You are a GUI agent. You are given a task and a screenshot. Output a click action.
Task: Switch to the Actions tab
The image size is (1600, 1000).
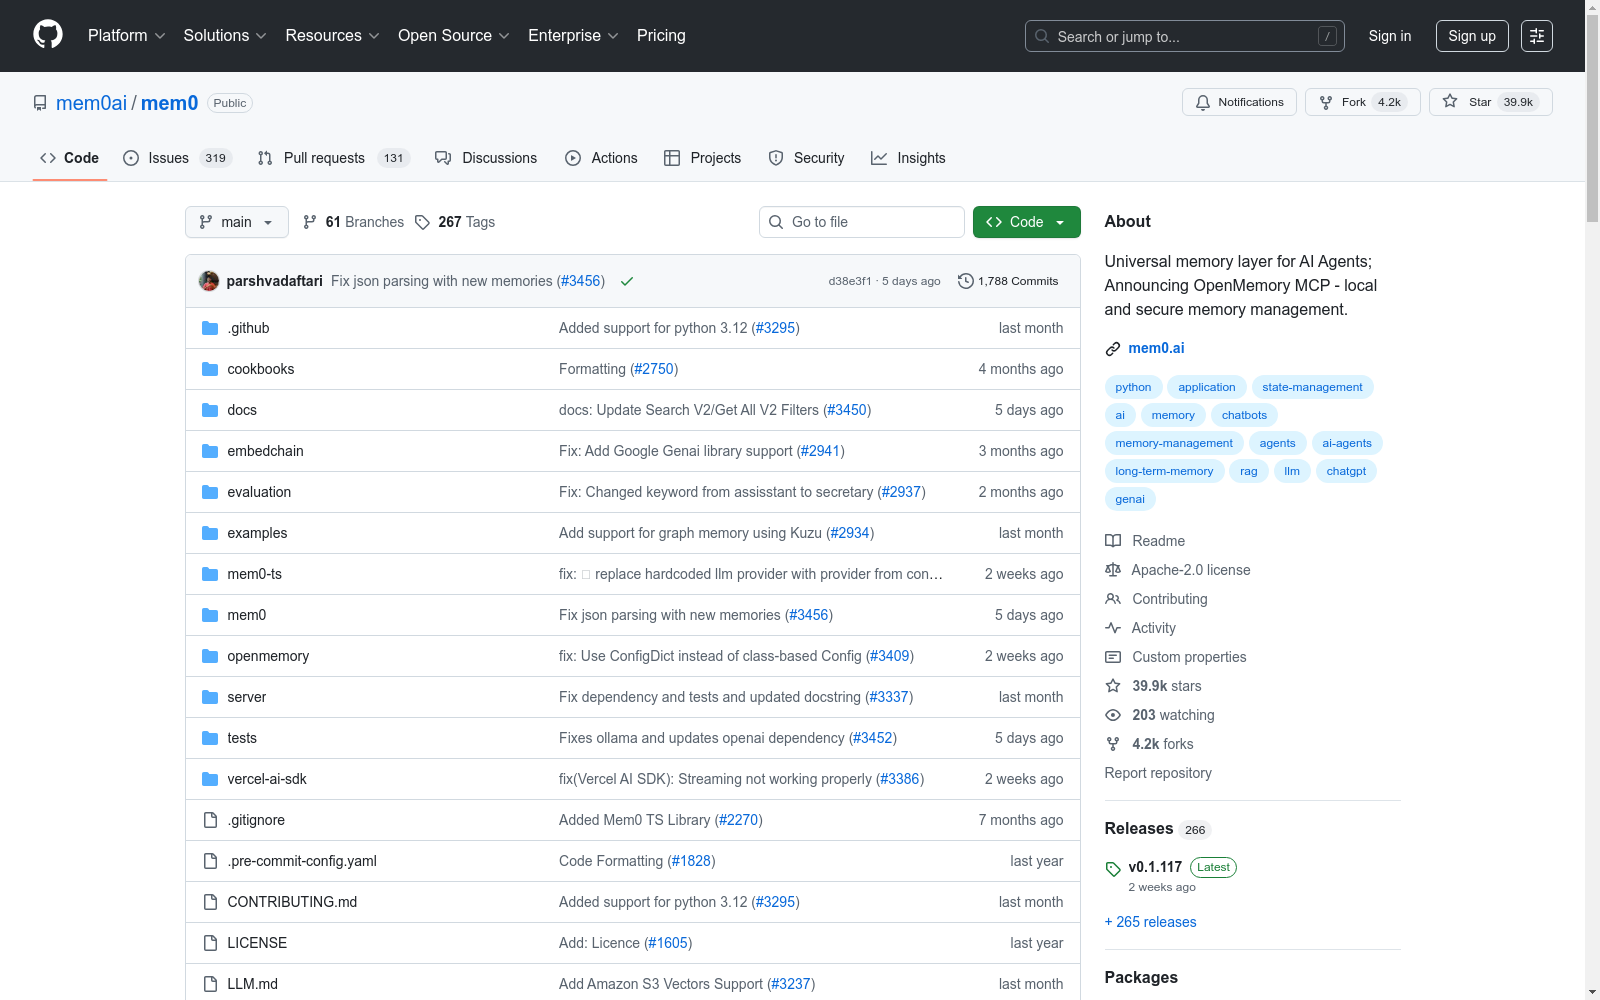(x=601, y=158)
